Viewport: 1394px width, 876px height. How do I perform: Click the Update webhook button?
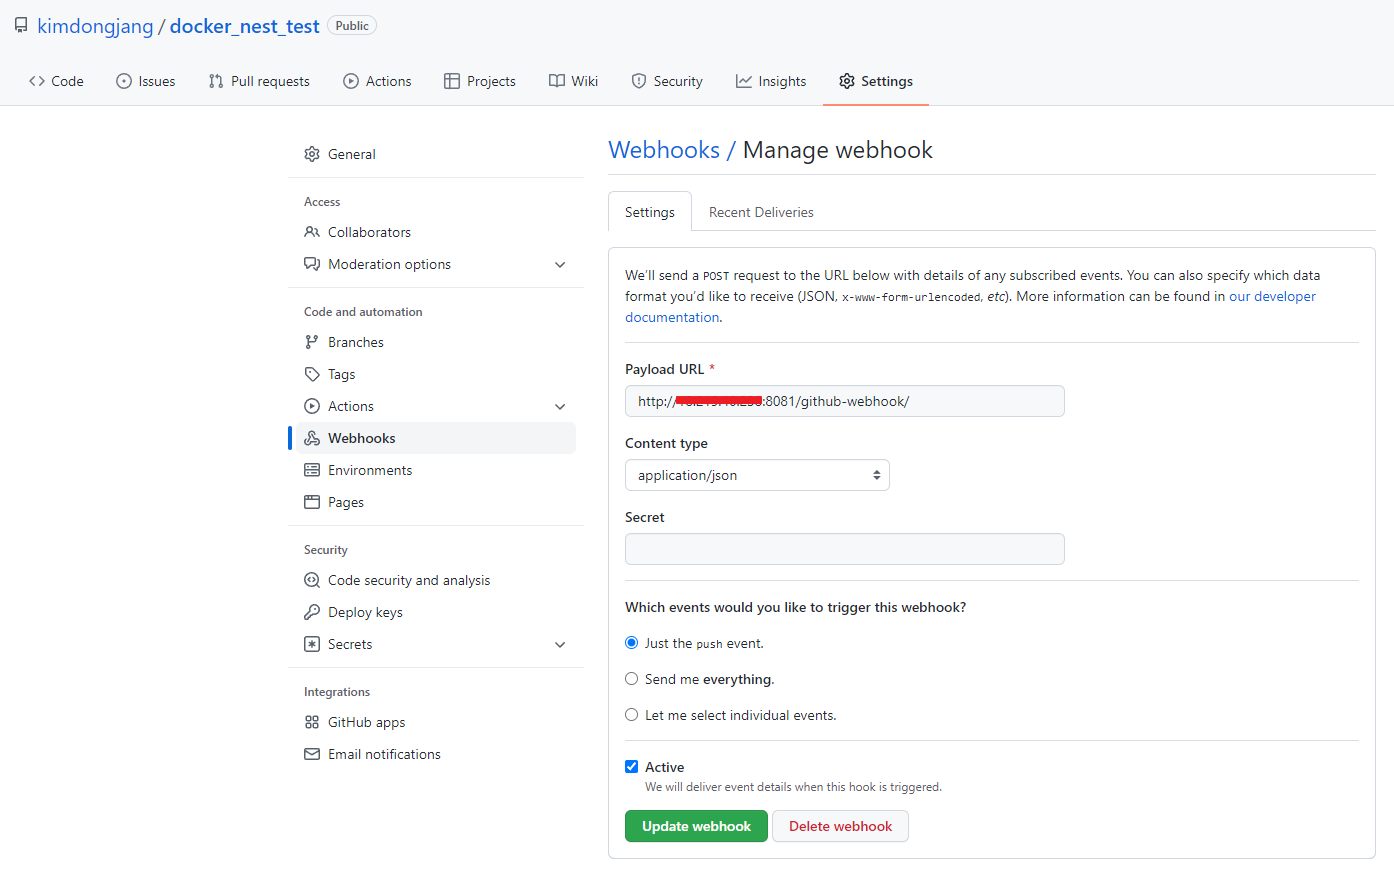696,826
